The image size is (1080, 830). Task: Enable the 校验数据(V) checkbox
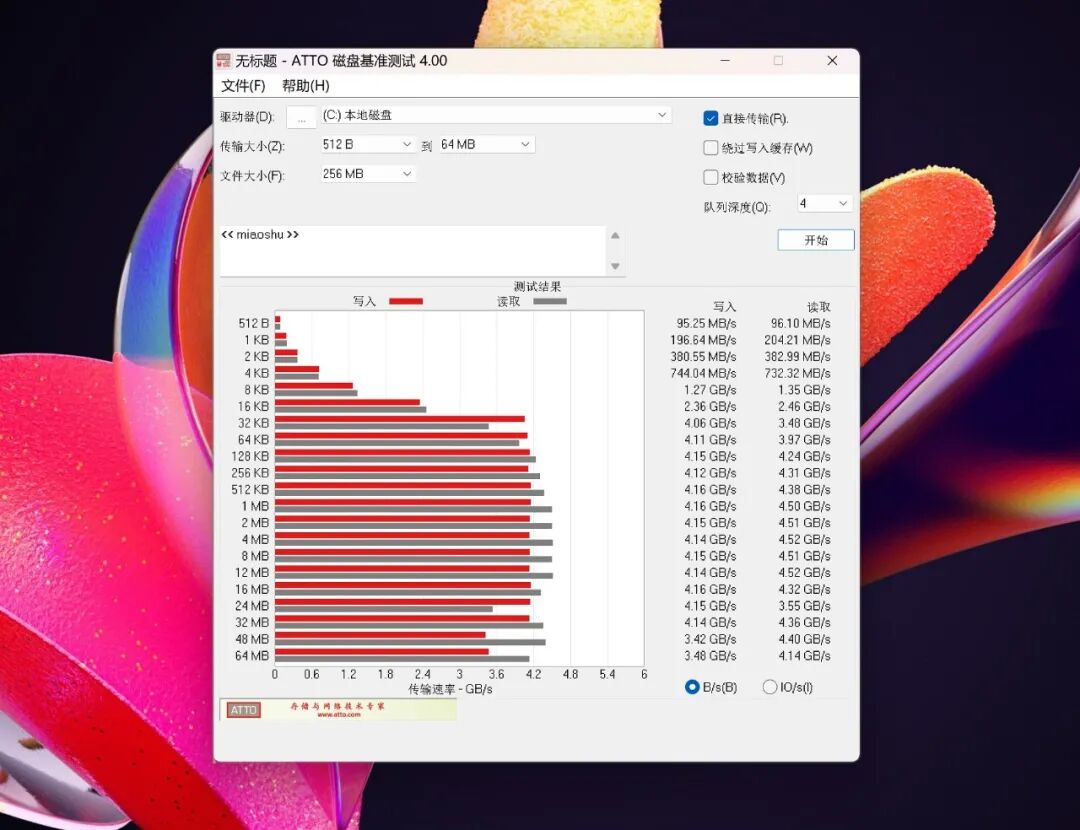coord(711,178)
